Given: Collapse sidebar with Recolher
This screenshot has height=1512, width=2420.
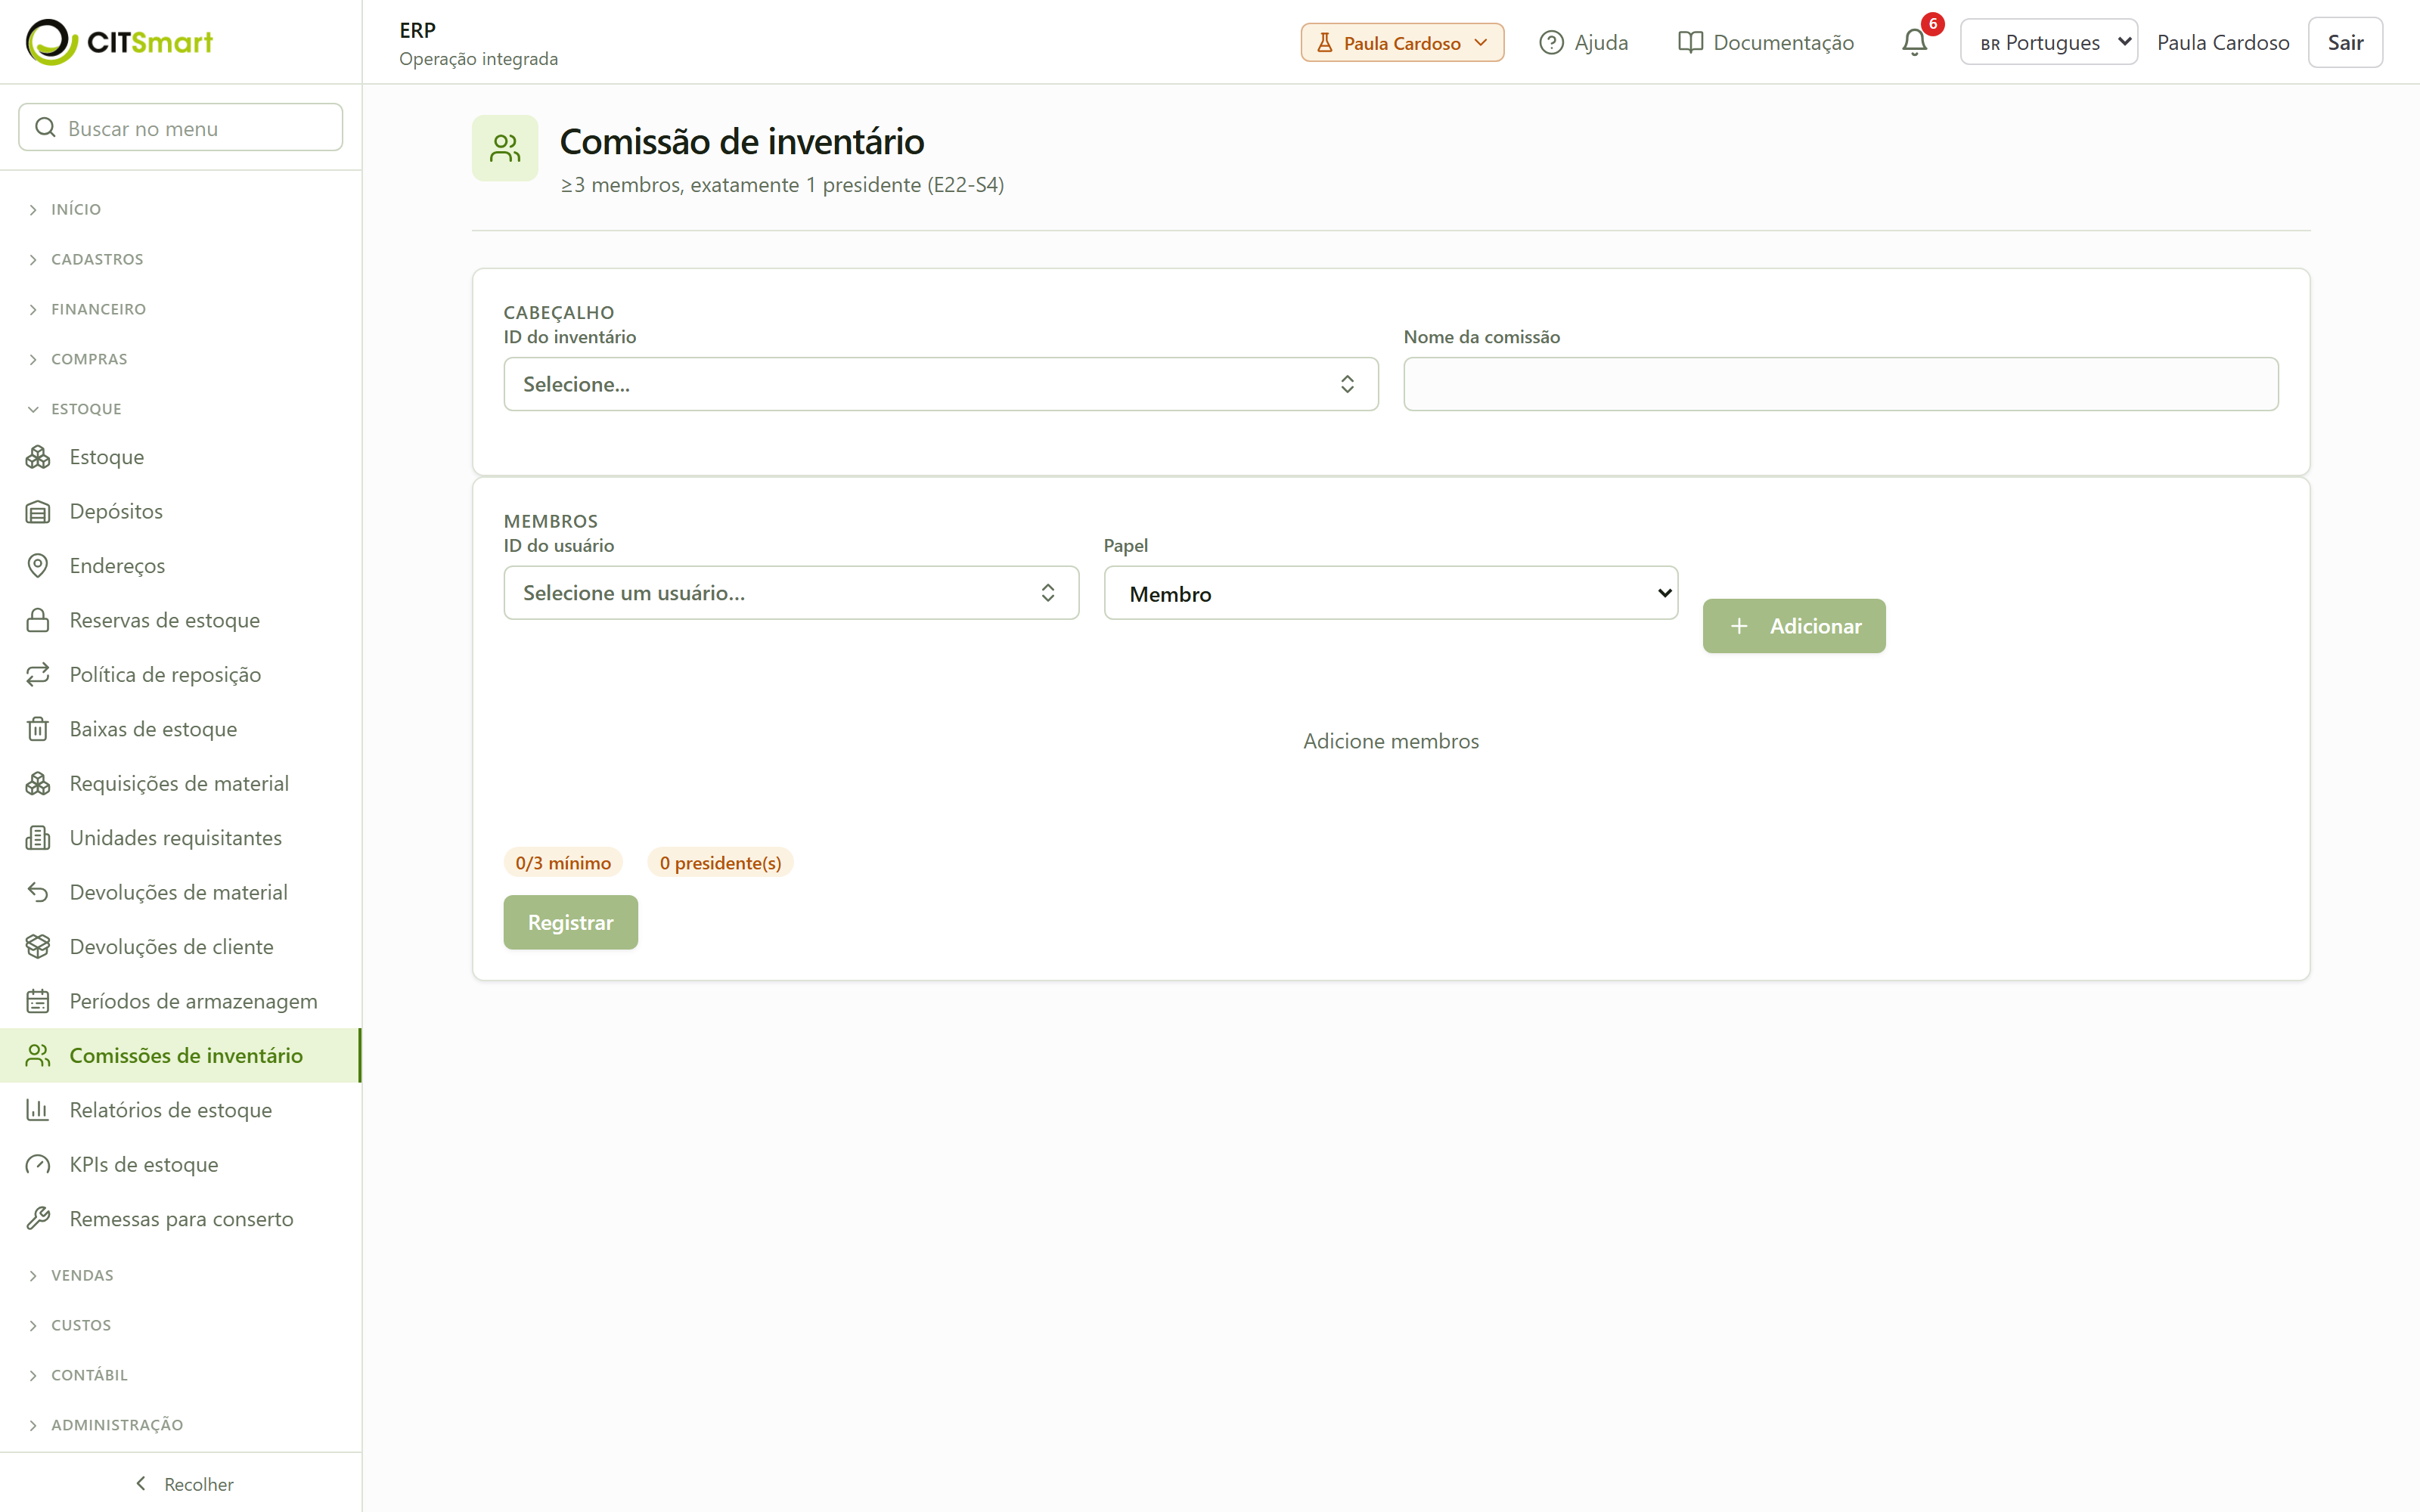Looking at the screenshot, I should (x=184, y=1484).
